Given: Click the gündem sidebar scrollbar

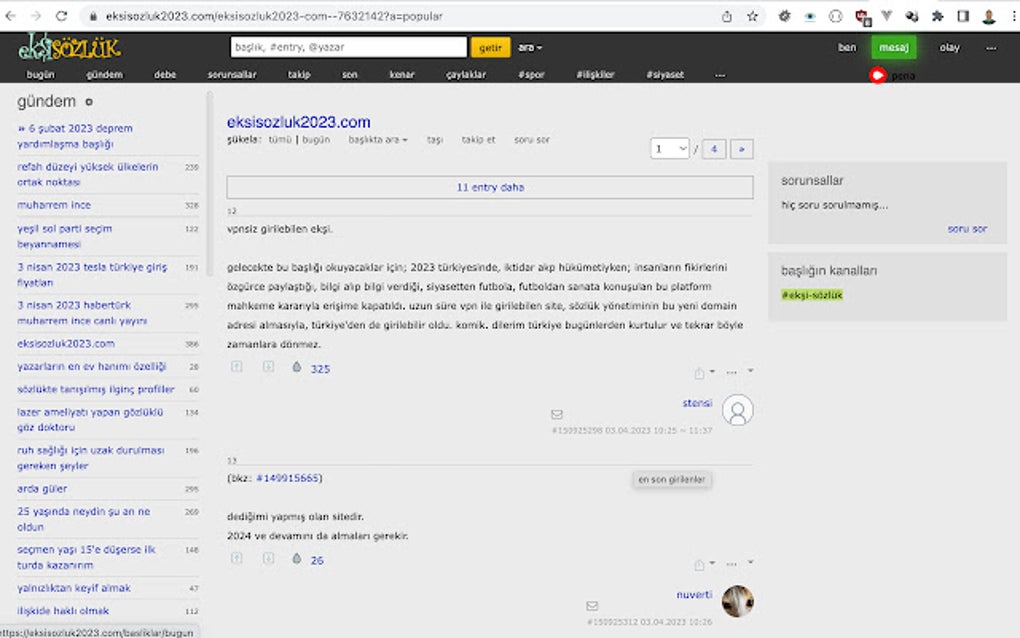Looking at the screenshot, I should click(x=209, y=184).
